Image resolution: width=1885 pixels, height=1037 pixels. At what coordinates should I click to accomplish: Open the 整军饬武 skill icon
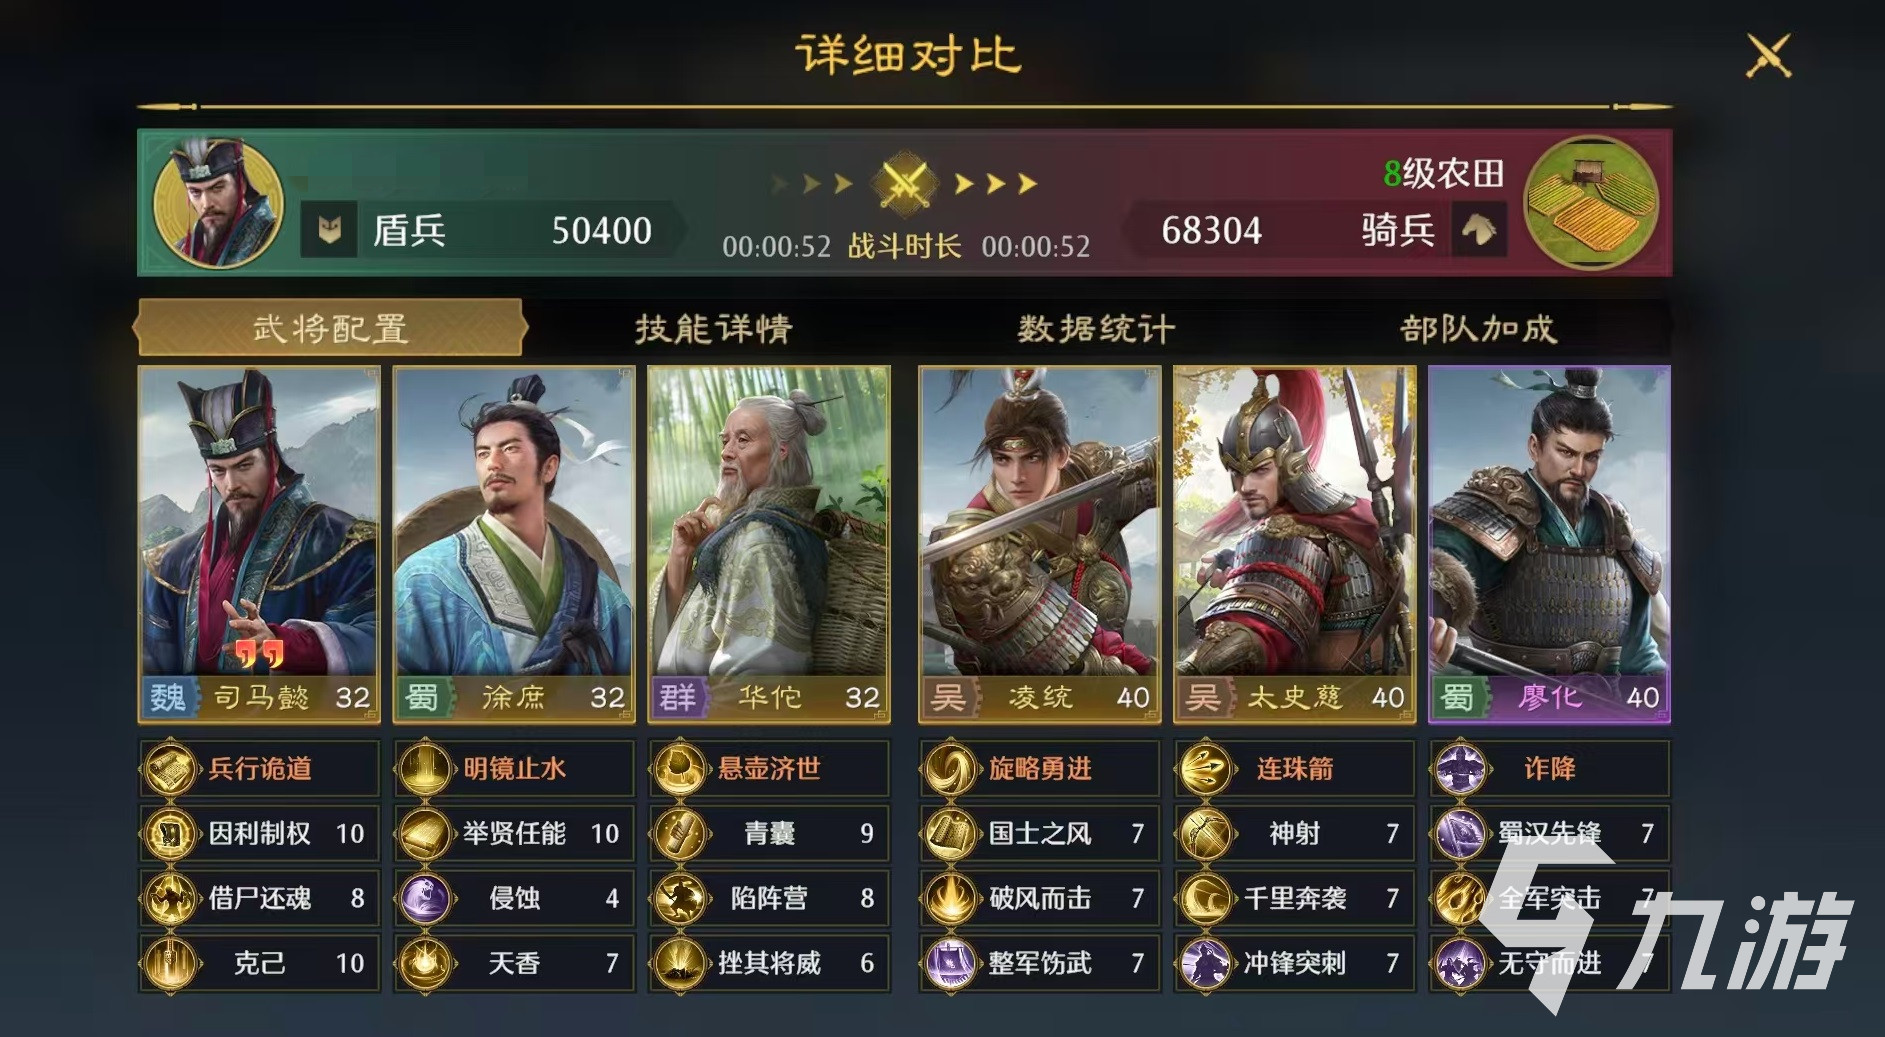click(x=950, y=963)
